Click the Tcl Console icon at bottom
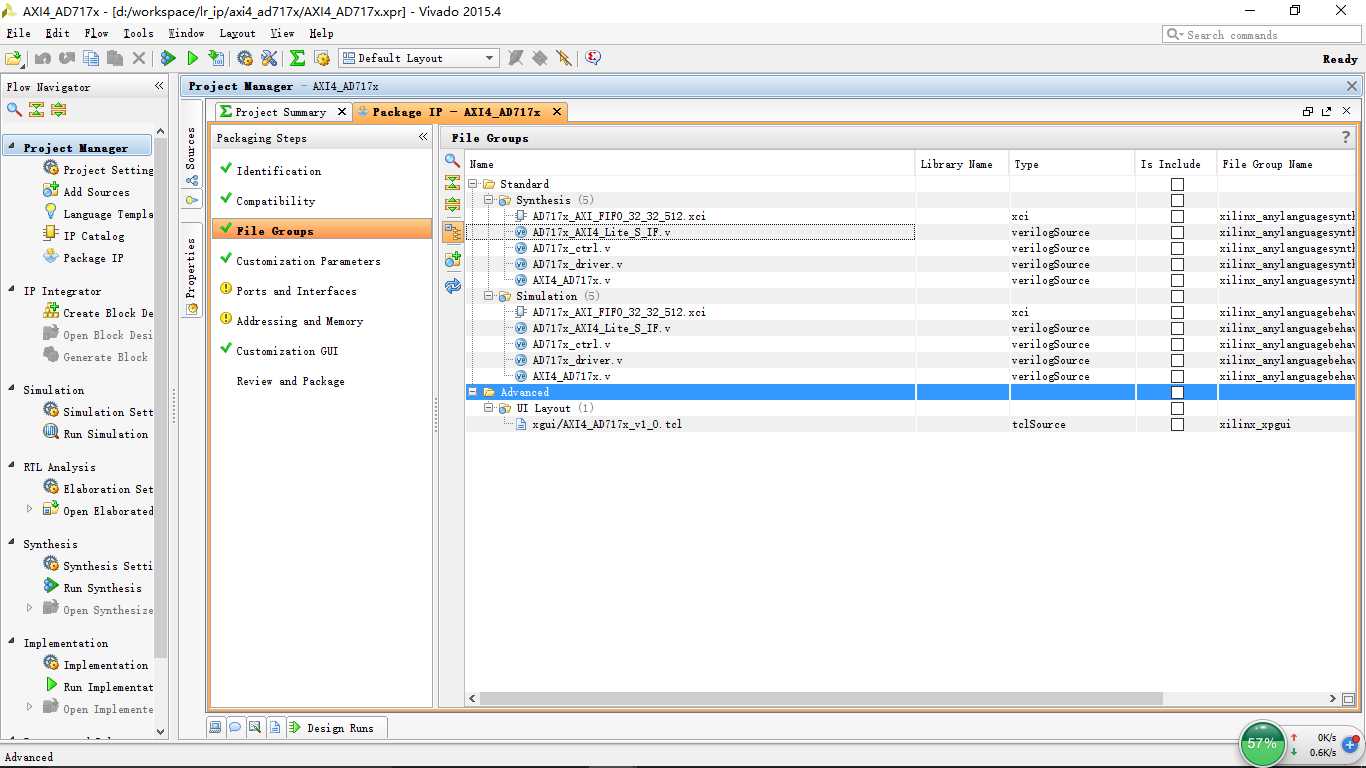 (x=215, y=728)
